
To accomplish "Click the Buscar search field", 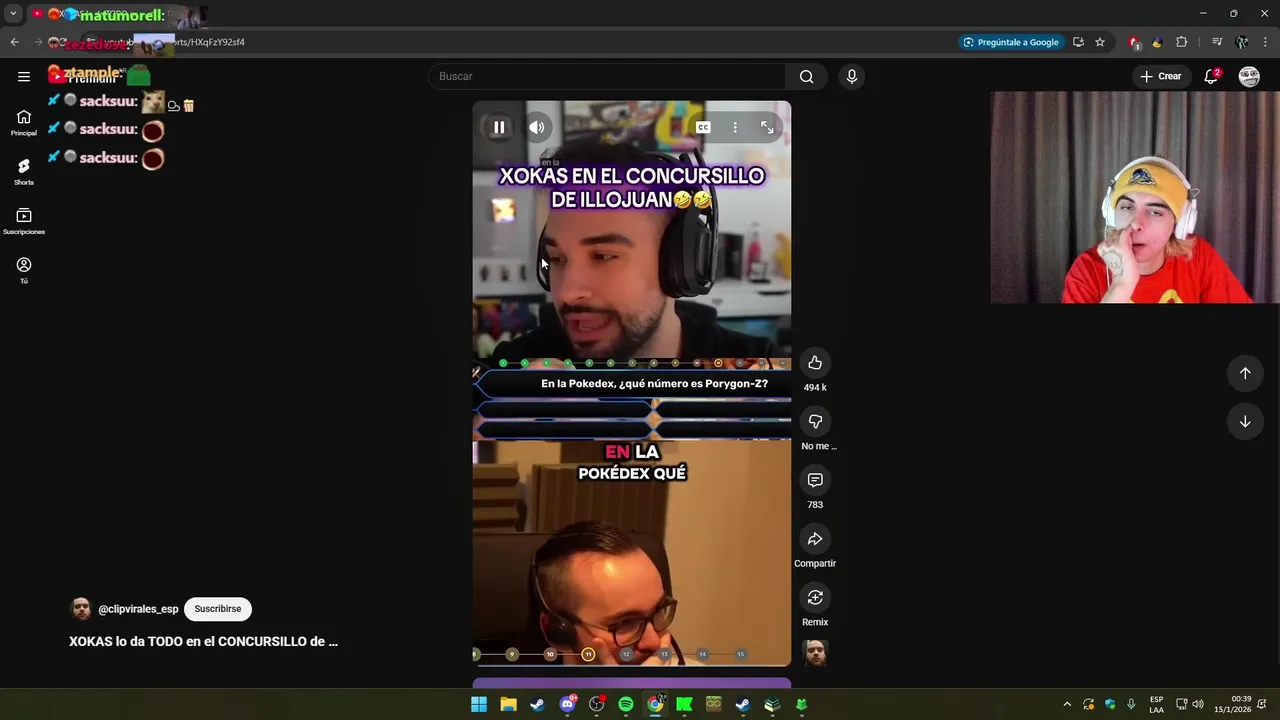I will [607, 76].
